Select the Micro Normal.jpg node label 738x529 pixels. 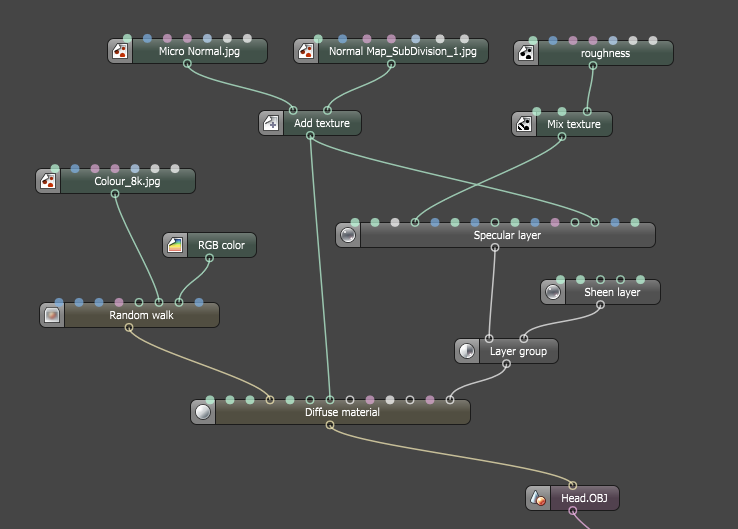tap(199, 51)
